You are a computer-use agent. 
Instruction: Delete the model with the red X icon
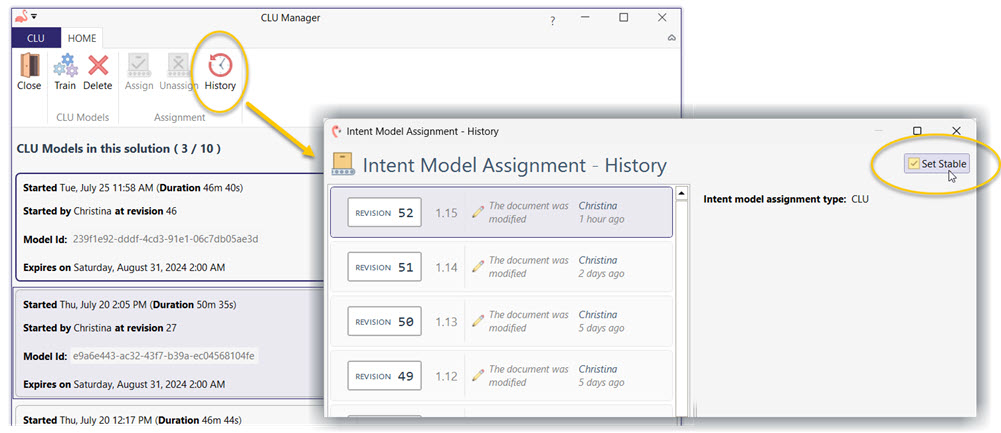(x=98, y=66)
